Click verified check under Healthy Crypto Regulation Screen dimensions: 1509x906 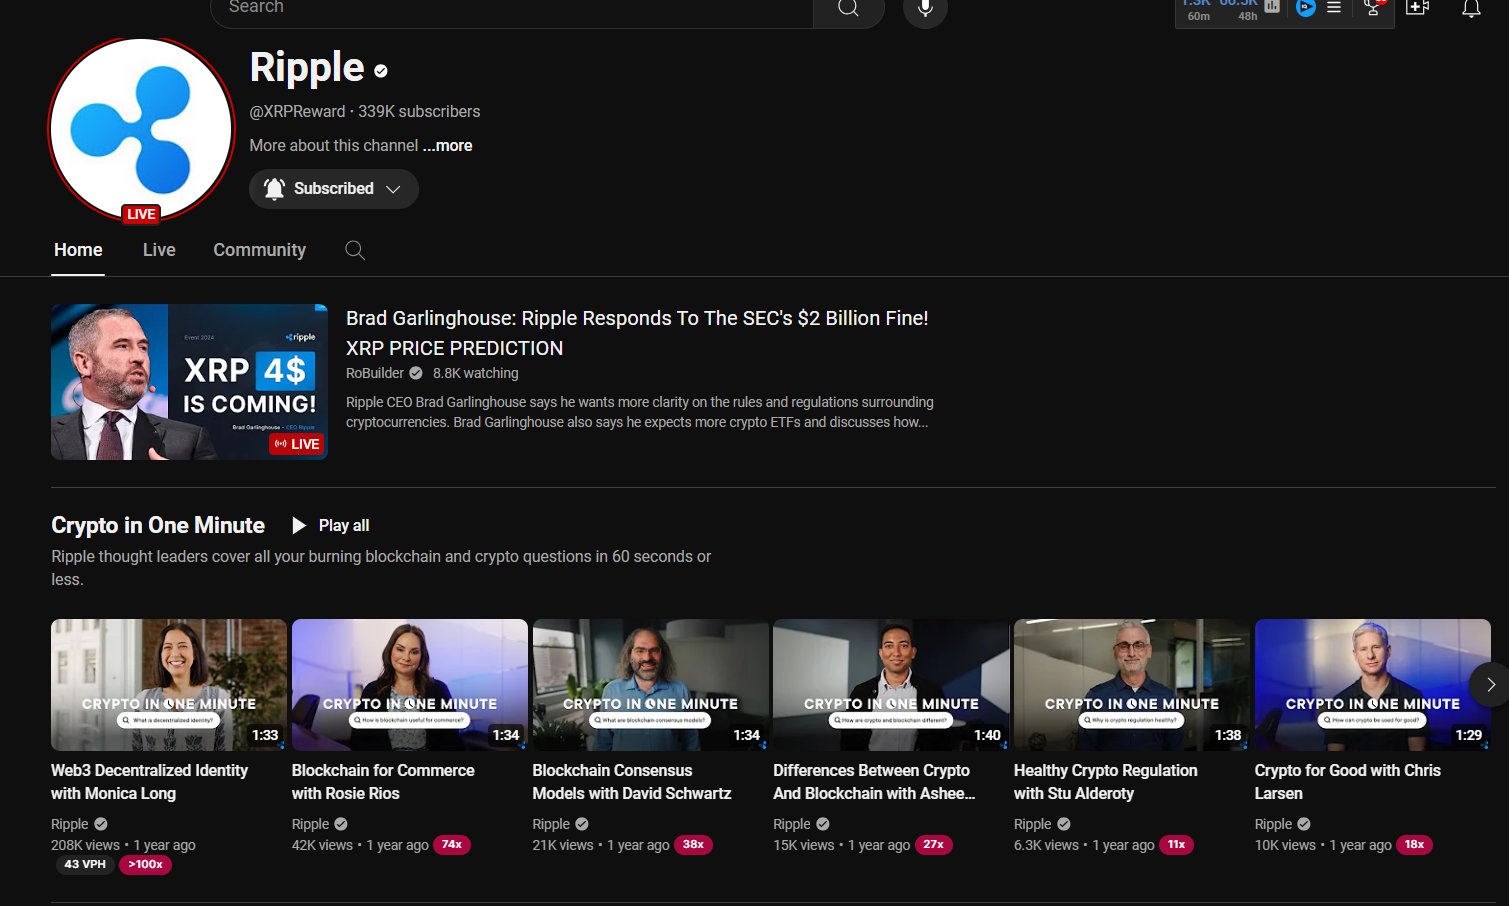[x=1064, y=824]
